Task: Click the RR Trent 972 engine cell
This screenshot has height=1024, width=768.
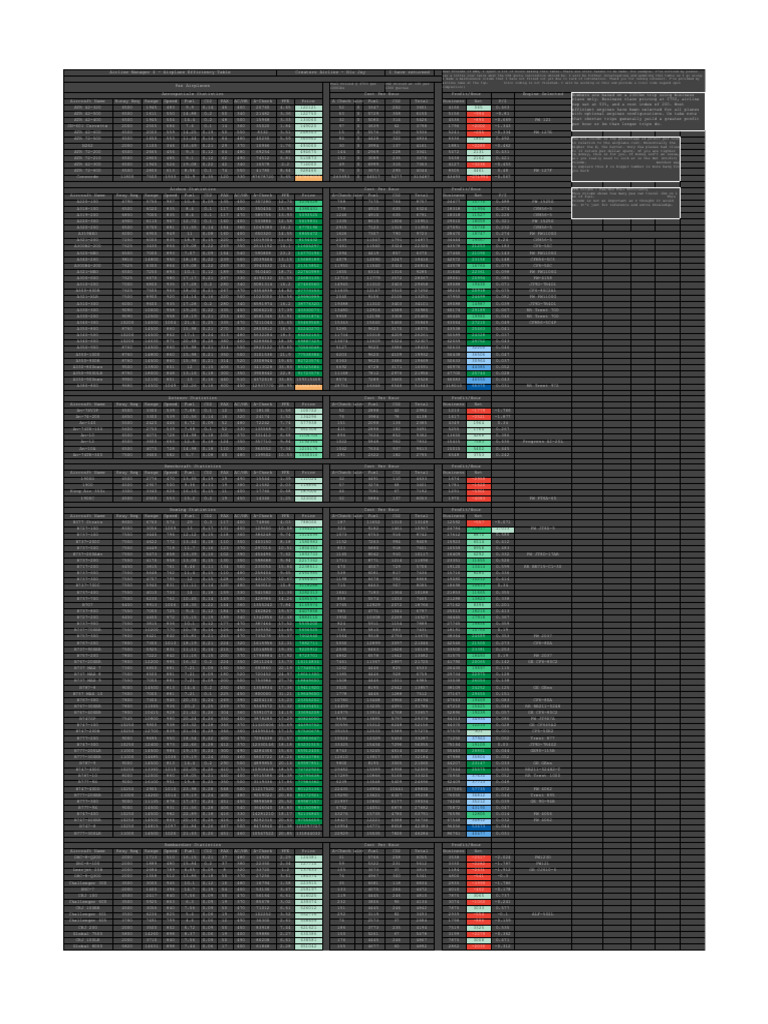Action: [543, 387]
